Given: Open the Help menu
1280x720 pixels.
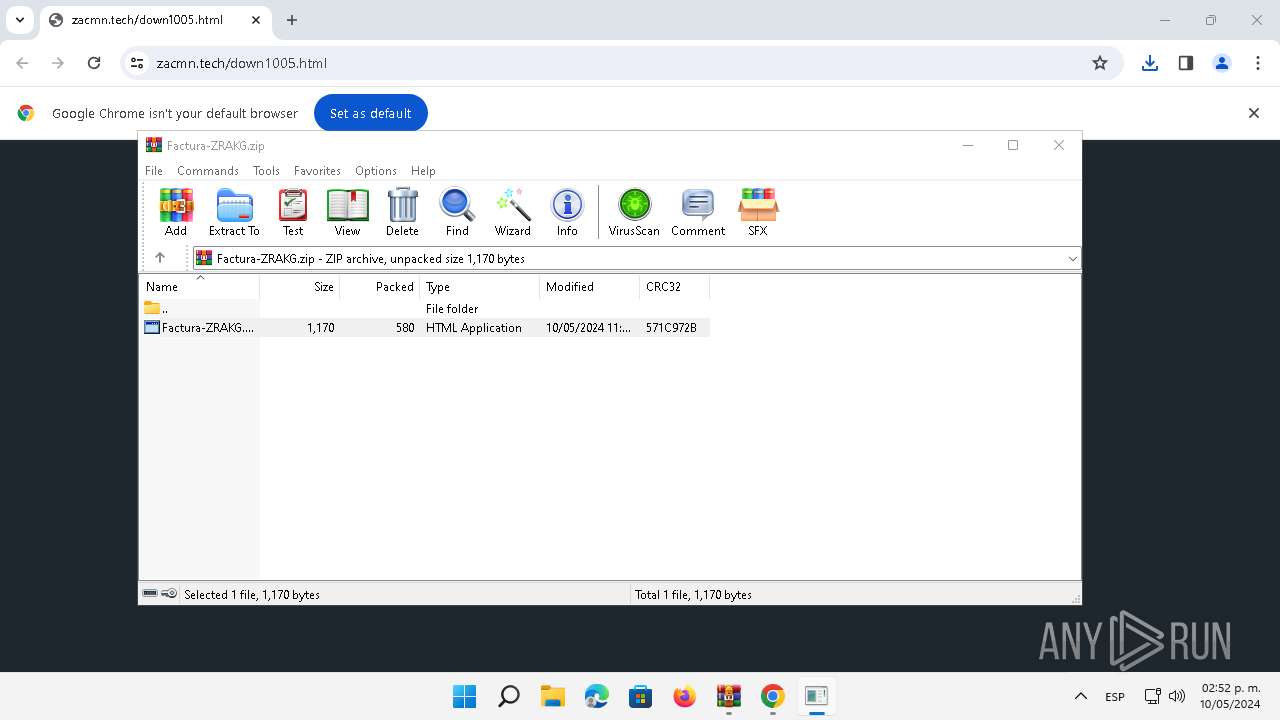Looking at the screenshot, I should (x=423, y=171).
